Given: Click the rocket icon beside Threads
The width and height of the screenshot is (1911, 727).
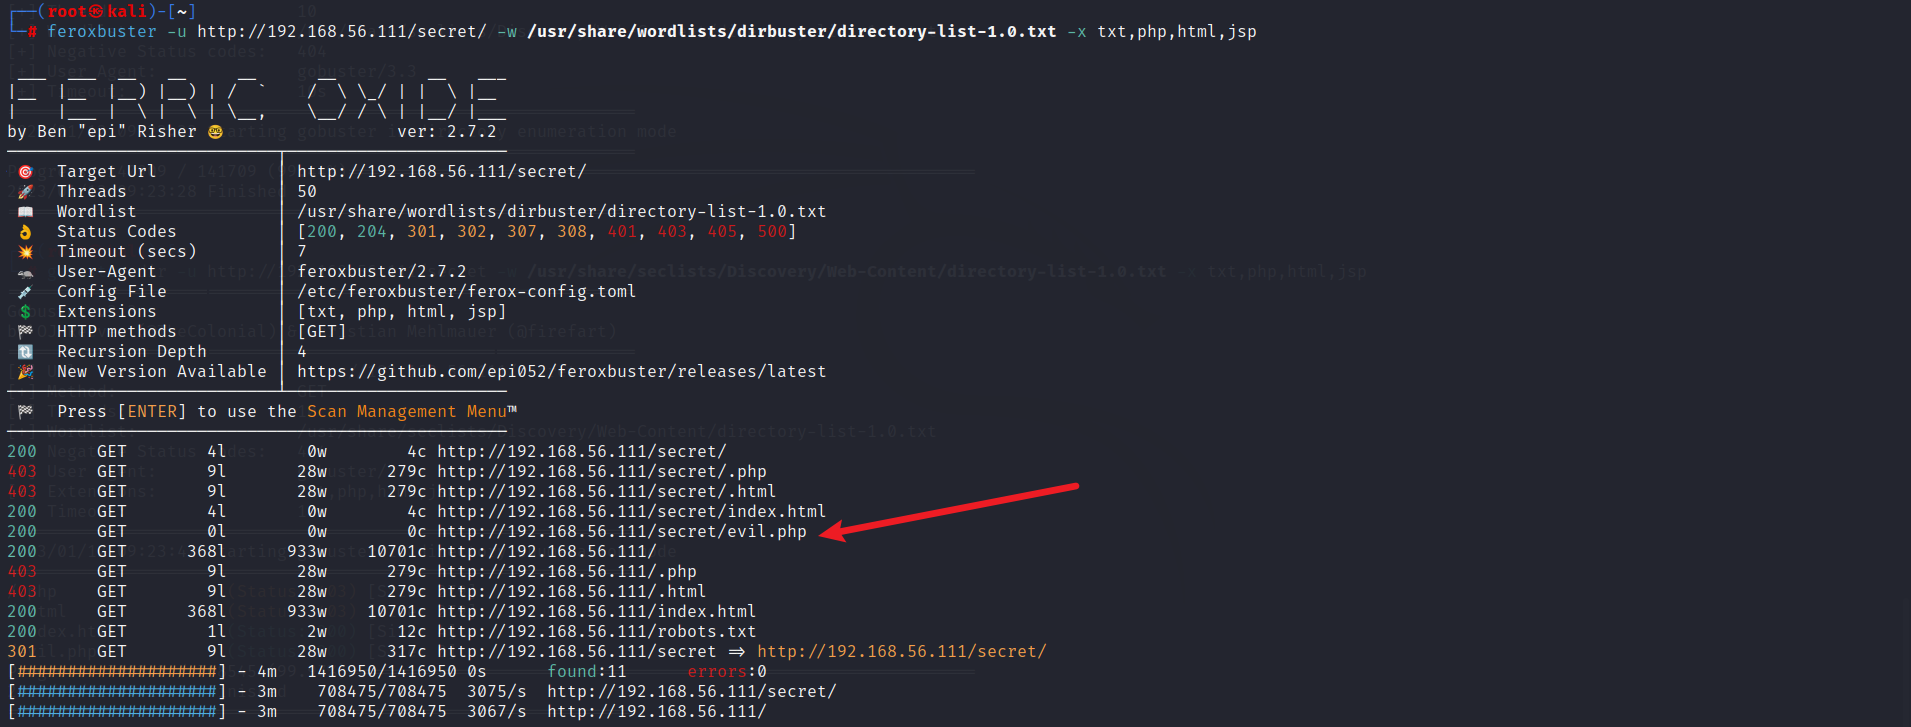Looking at the screenshot, I should (25, 192).
